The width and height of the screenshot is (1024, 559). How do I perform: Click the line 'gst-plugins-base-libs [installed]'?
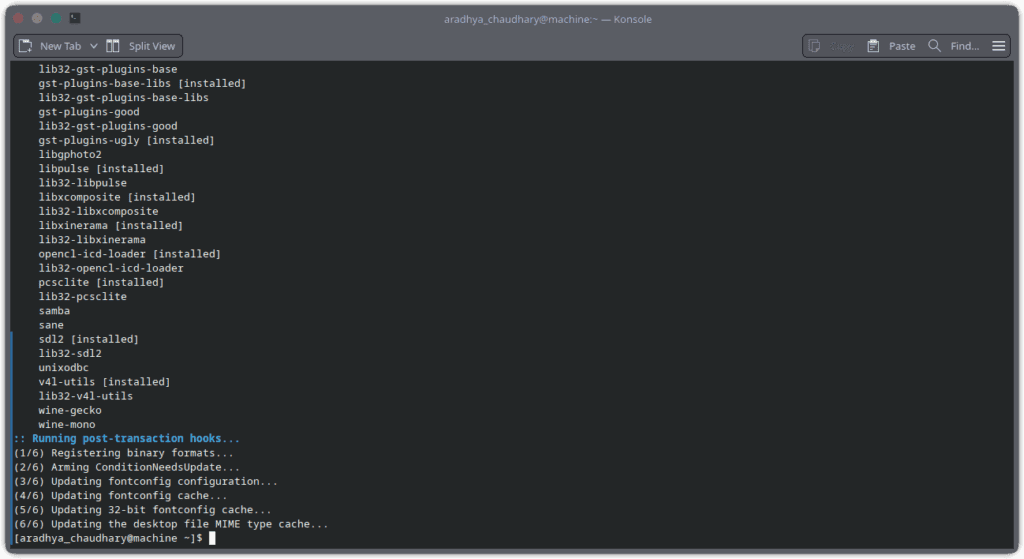click(142, 84)
